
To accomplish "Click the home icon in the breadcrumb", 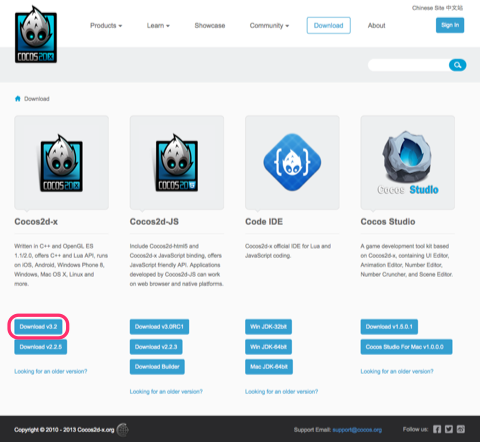I will pyautogui.click(x=18, y=99).
